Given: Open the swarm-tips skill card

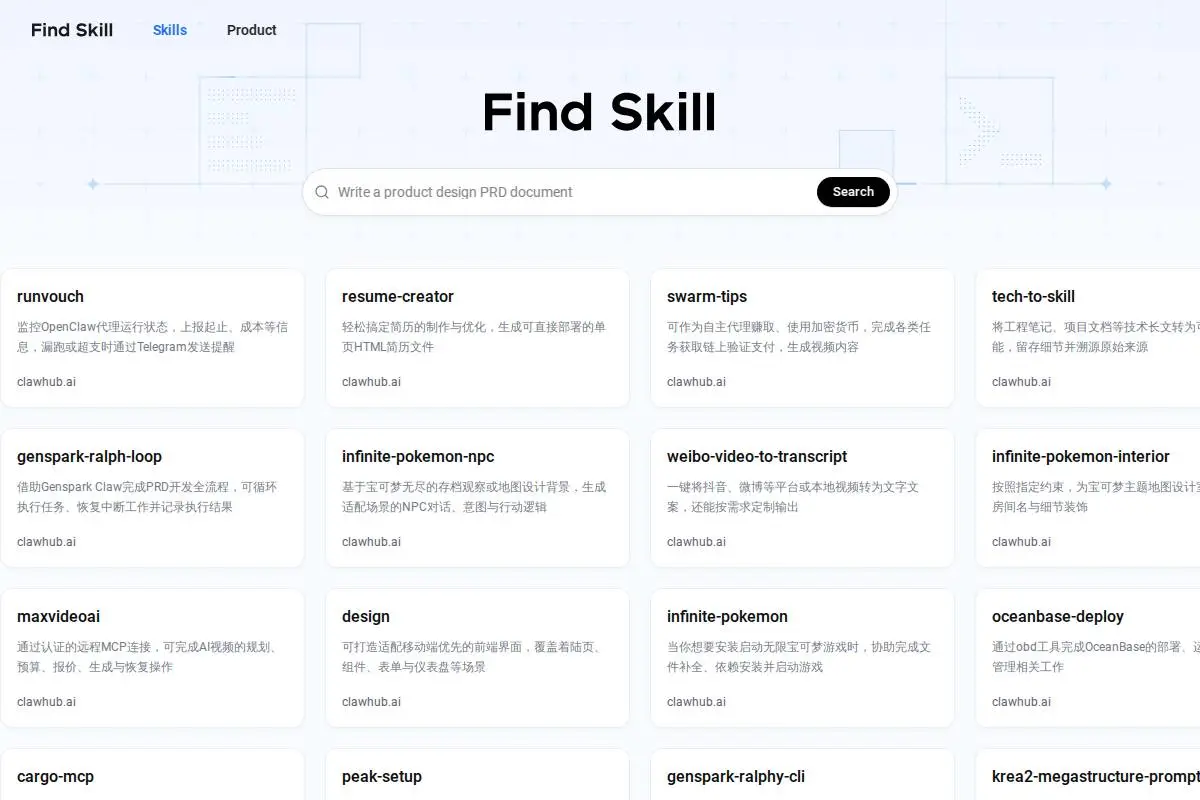Looking at the screenshot, I should (802, 338).
